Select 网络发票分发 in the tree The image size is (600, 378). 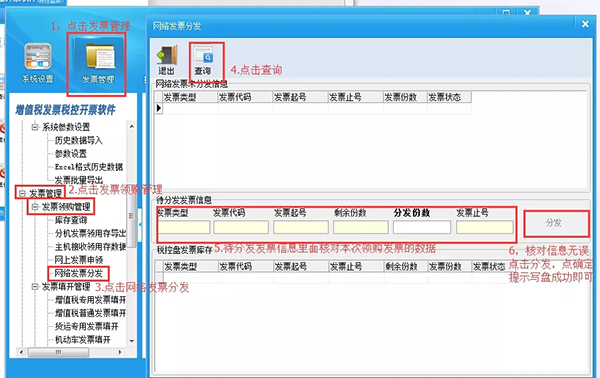click(78, 273)
